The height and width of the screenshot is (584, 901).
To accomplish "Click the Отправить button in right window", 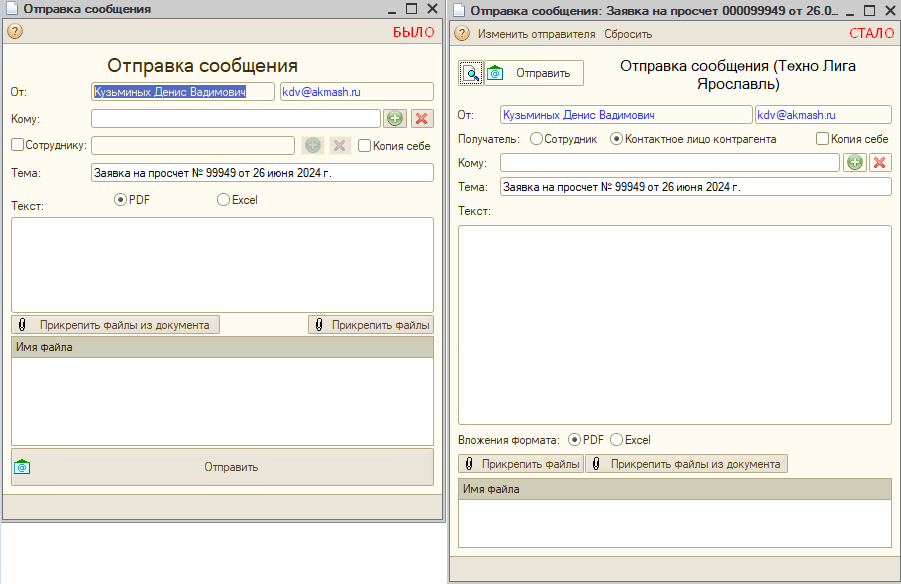I will (x=534, y=73).
